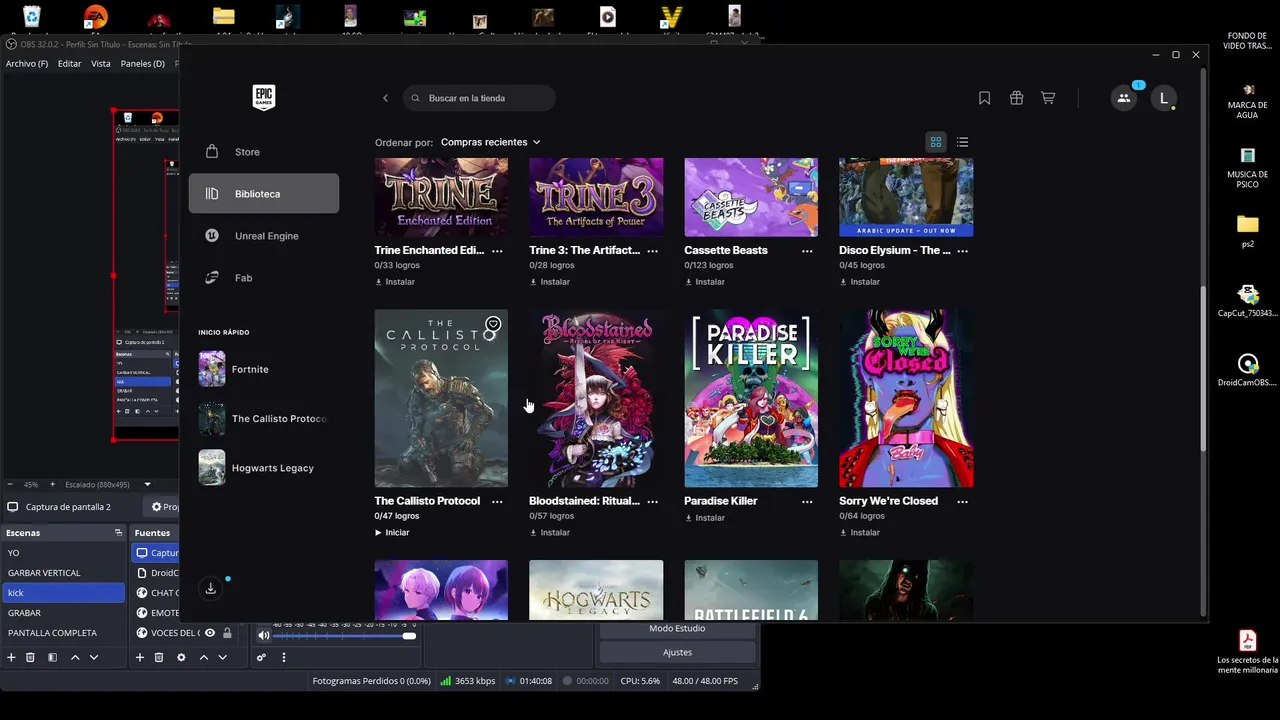Click the Buscar en la tienda search field

pos(480,98)
